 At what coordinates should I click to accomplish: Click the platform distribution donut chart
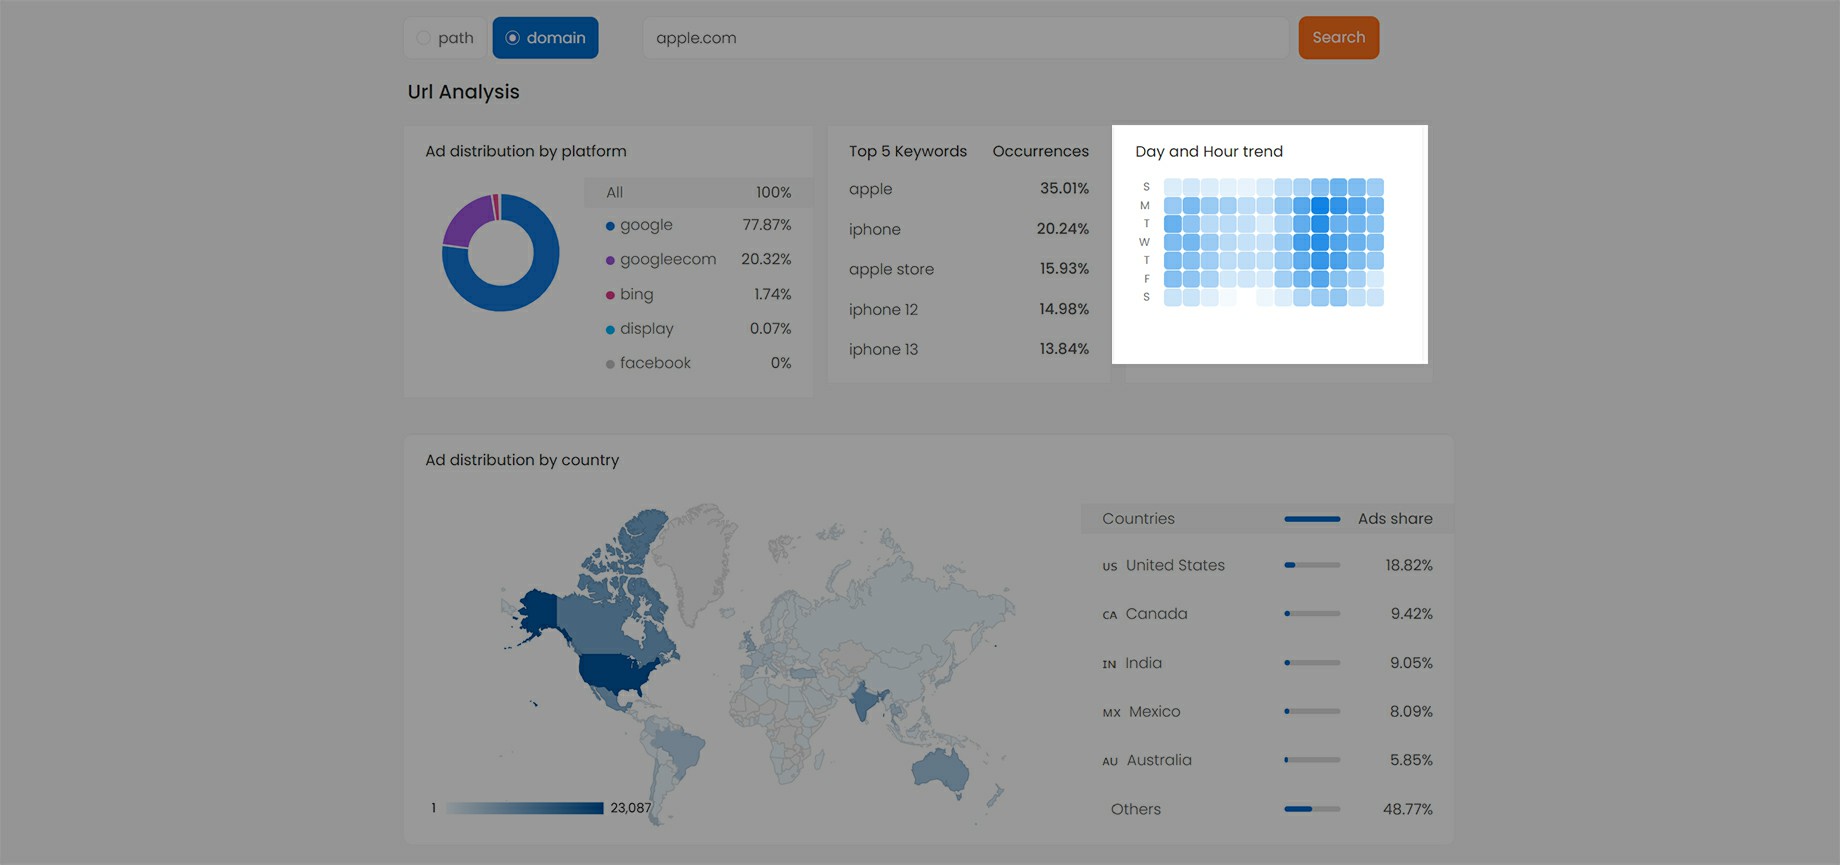click(500, 252)
